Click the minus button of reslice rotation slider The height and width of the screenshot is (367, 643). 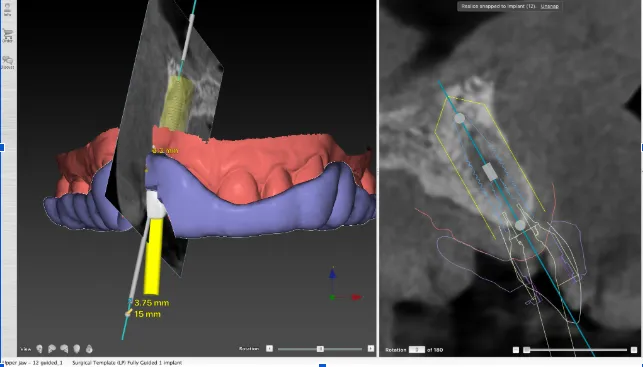pyautogui.click(x=516, y=350)
